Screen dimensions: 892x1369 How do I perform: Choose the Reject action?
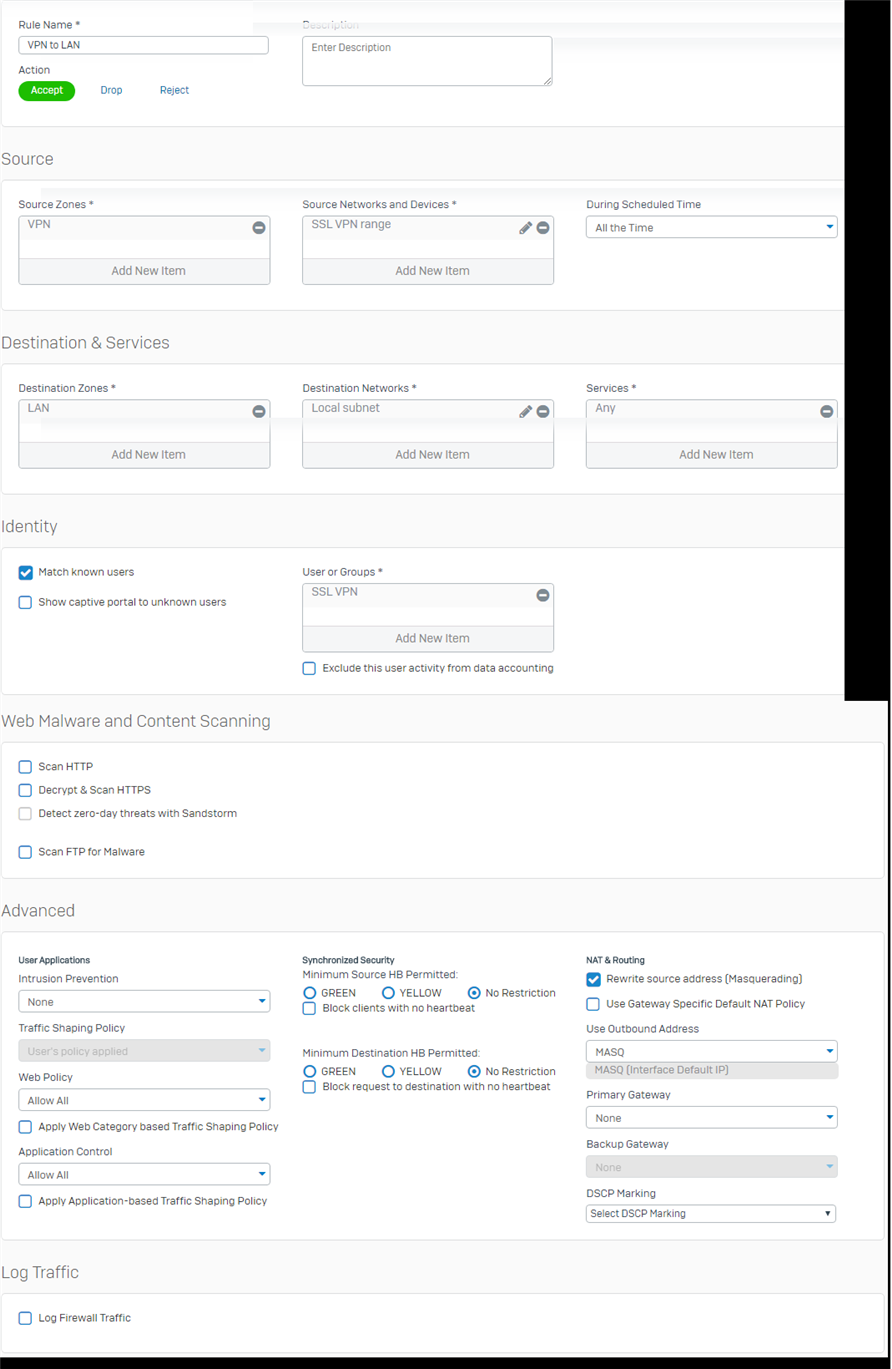[174, 91]
